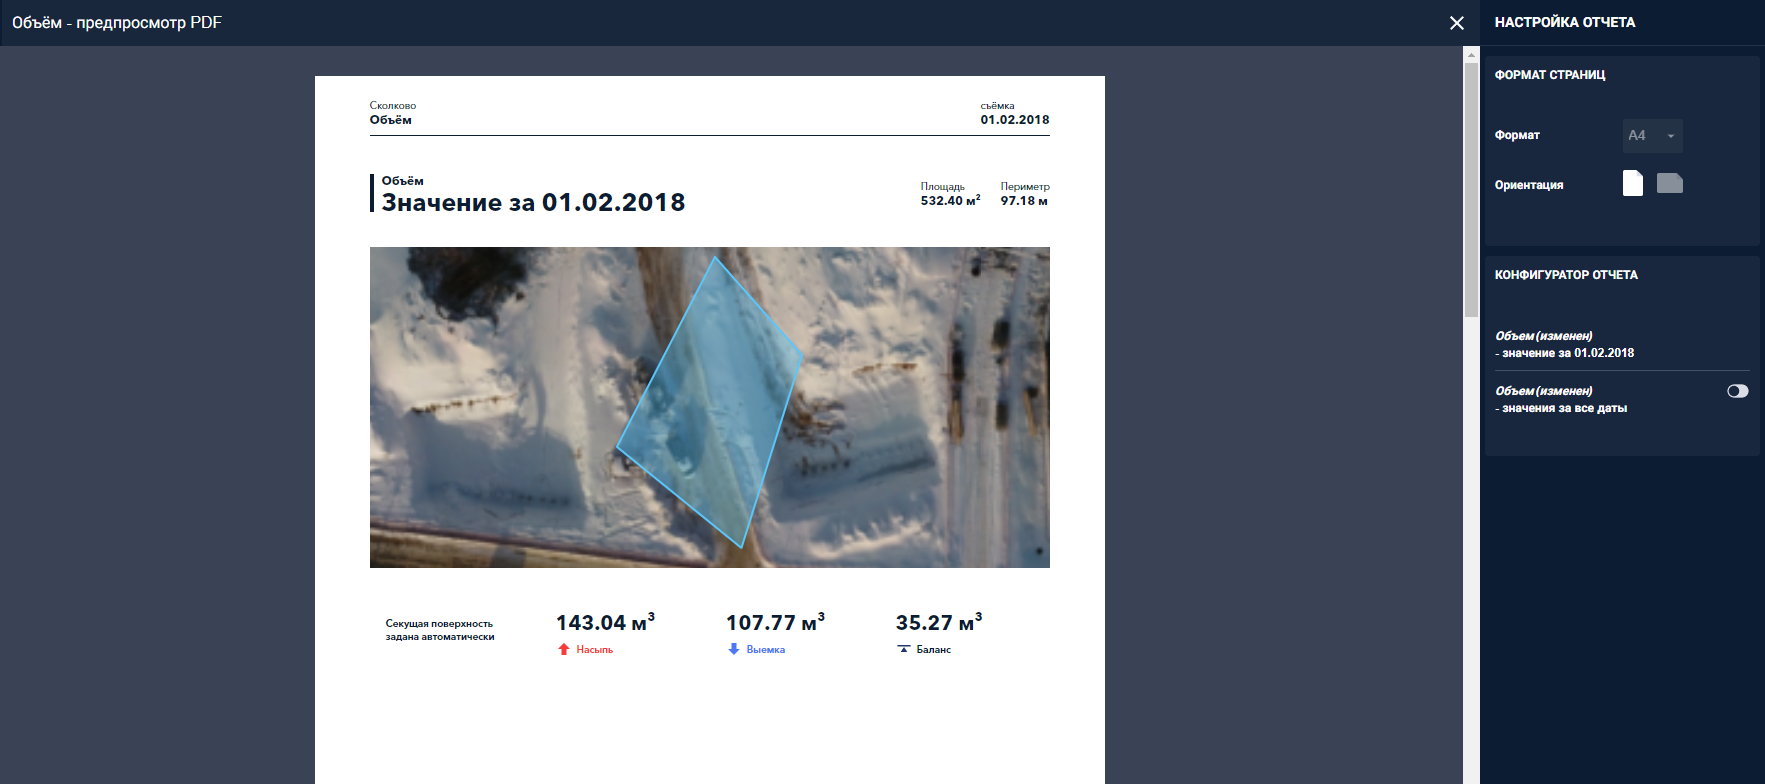Image resolution: width=1765 pixels, height=784 pixels.
Task: Select landscape page orientation icon
Action: pos(1669,183)
